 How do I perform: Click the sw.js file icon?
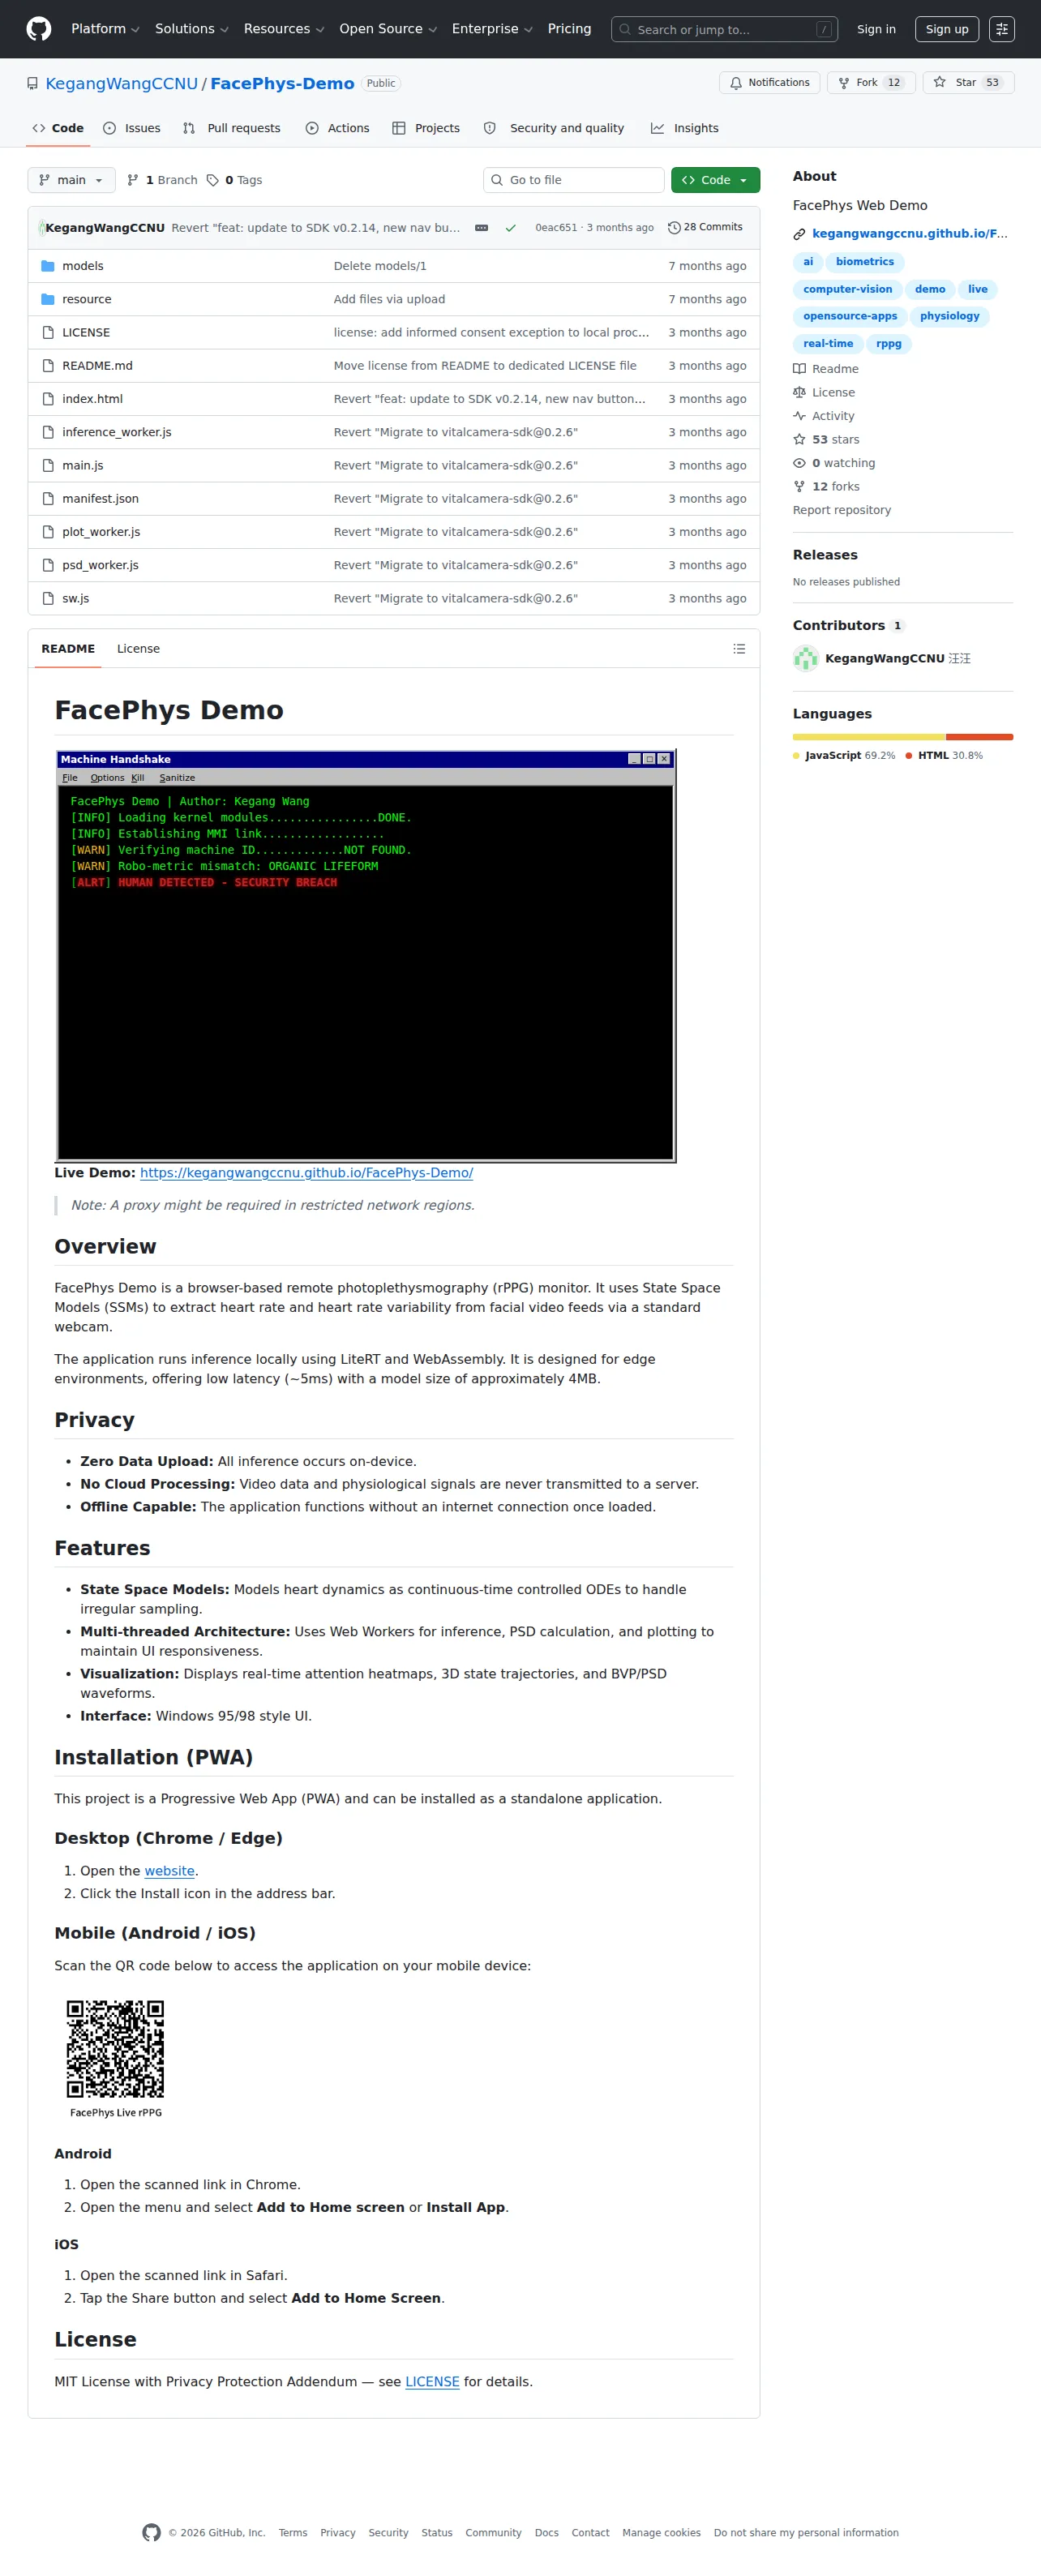(47, 598)
